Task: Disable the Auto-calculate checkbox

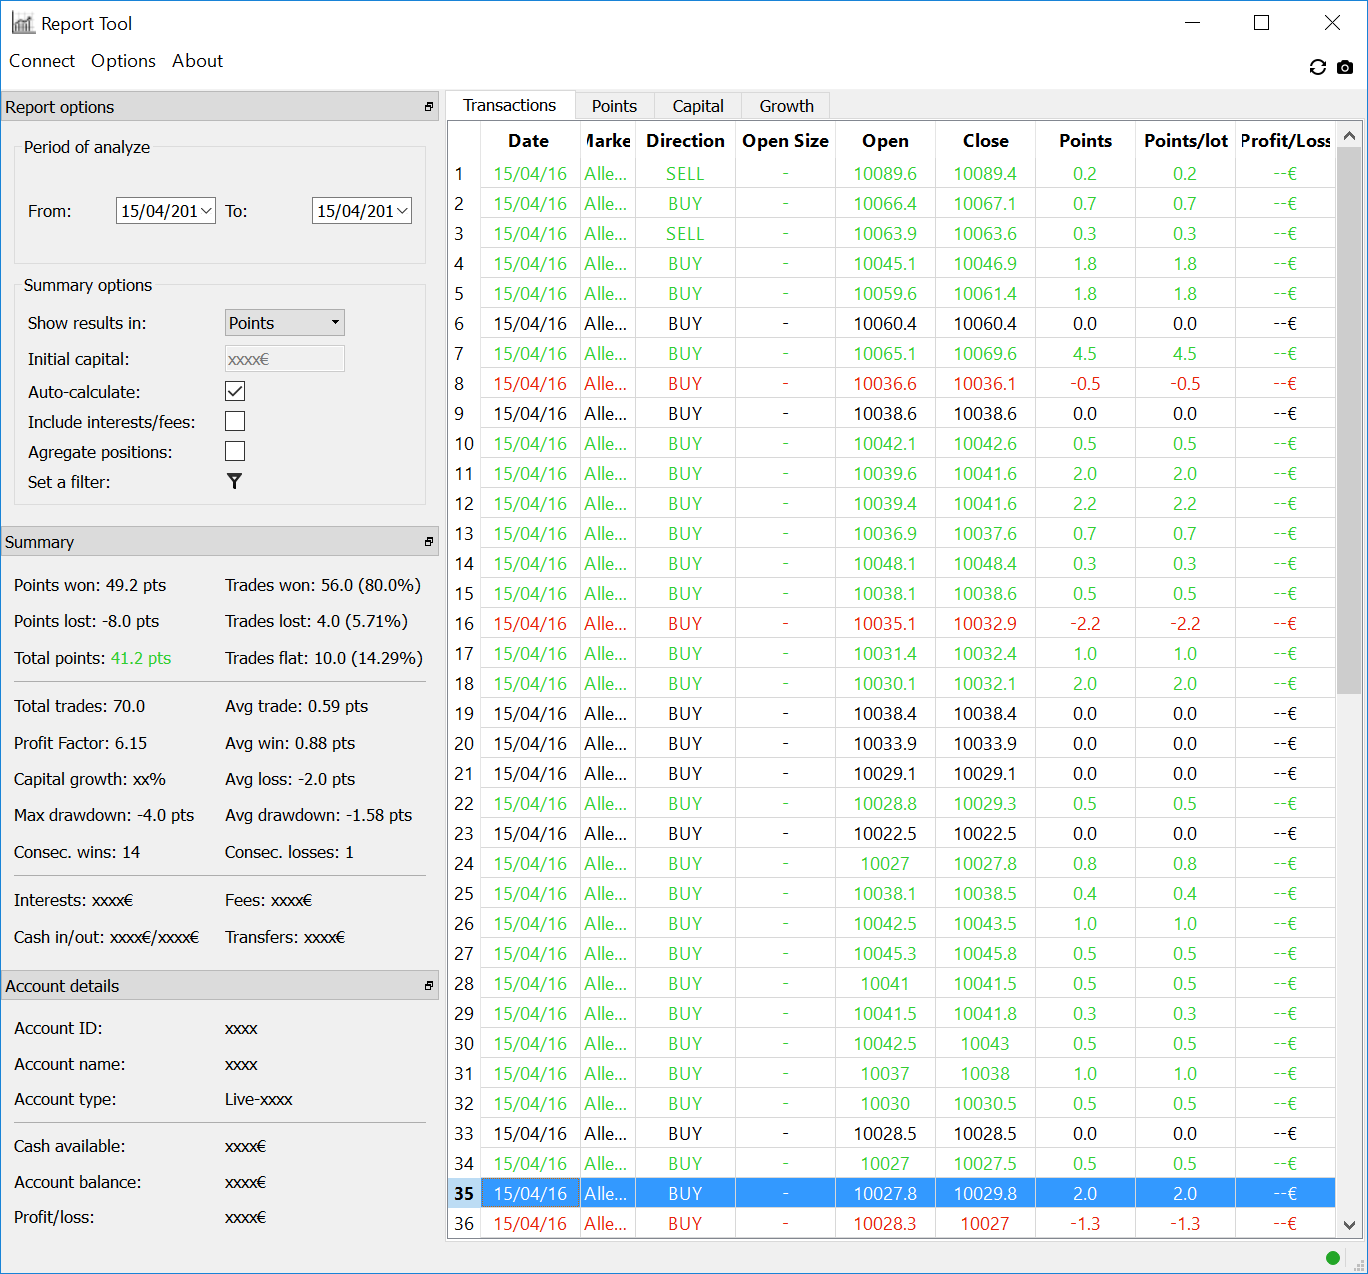Action: [235, 391]
